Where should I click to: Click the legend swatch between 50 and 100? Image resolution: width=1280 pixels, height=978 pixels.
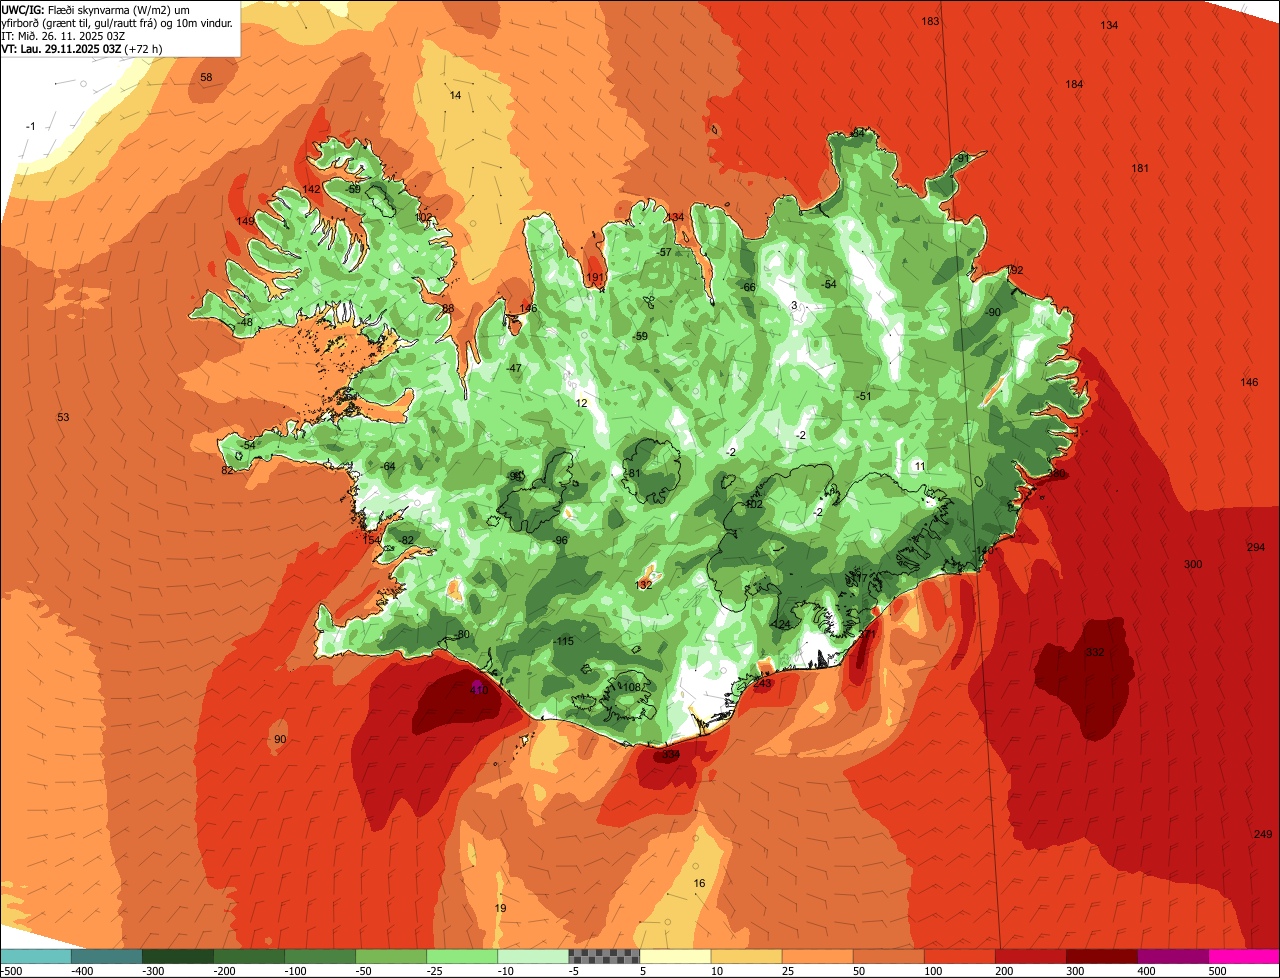click(x=887, y=956)
